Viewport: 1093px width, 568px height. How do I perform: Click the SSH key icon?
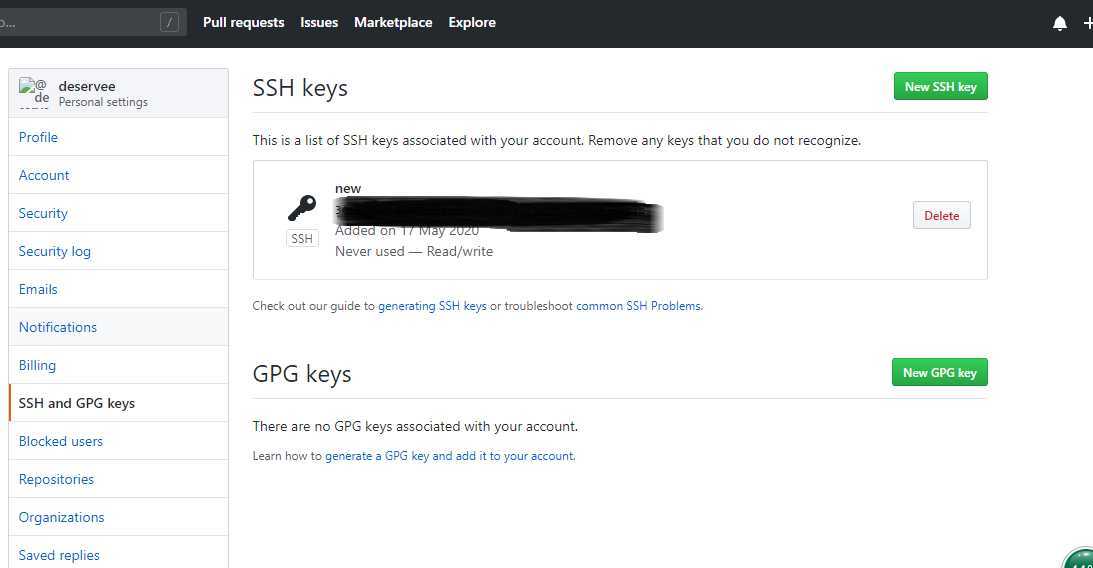point(302,207)
